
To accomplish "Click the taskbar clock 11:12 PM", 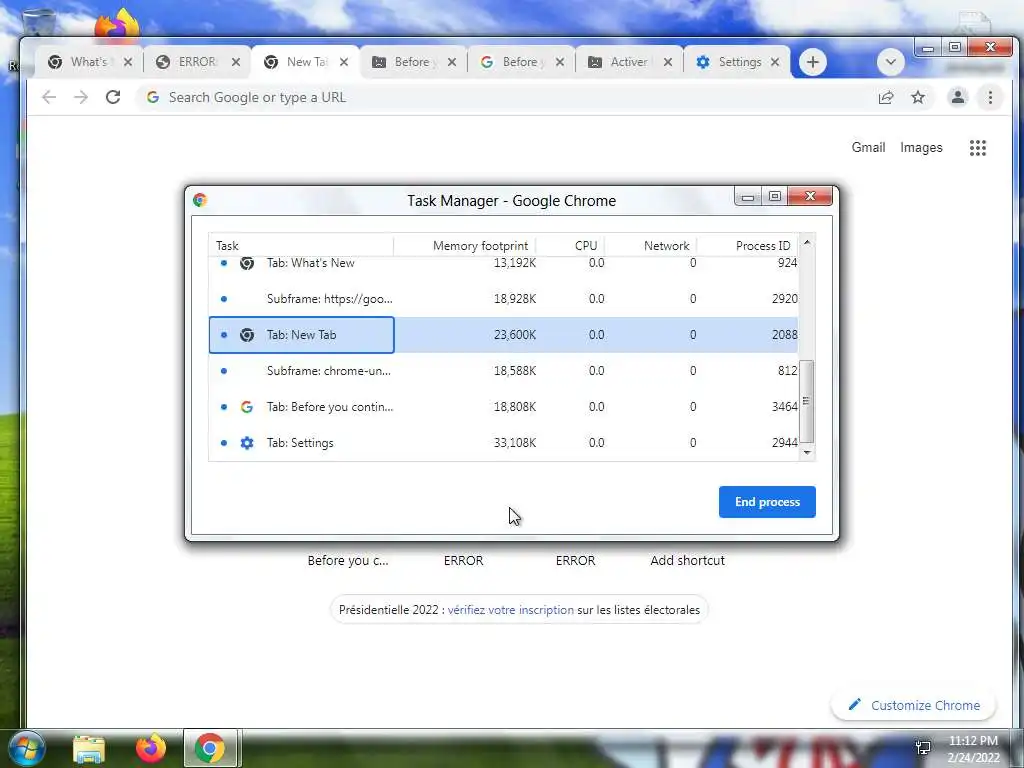I will tap(973, 741).
